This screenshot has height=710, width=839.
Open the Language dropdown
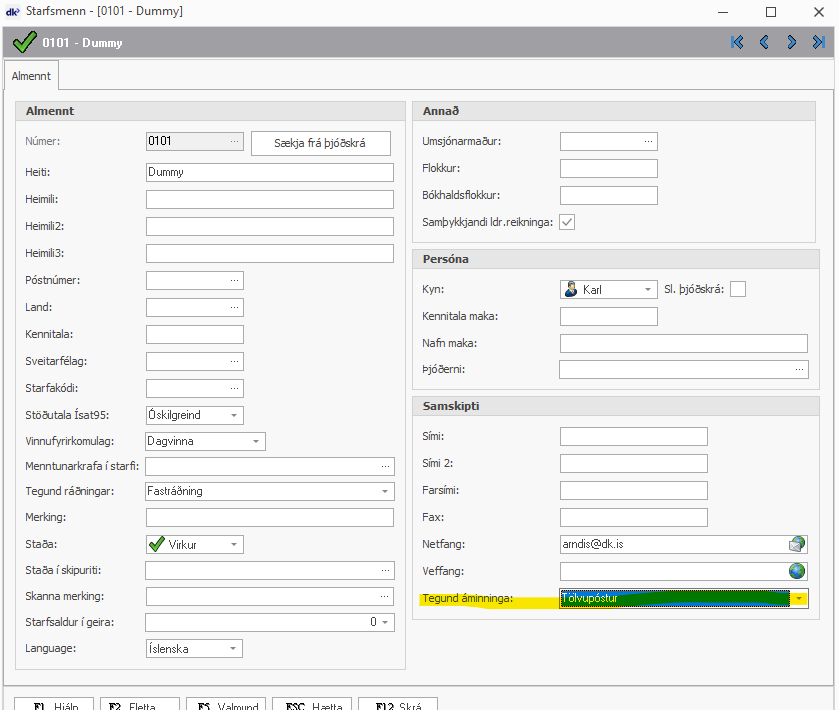(234, 649)
